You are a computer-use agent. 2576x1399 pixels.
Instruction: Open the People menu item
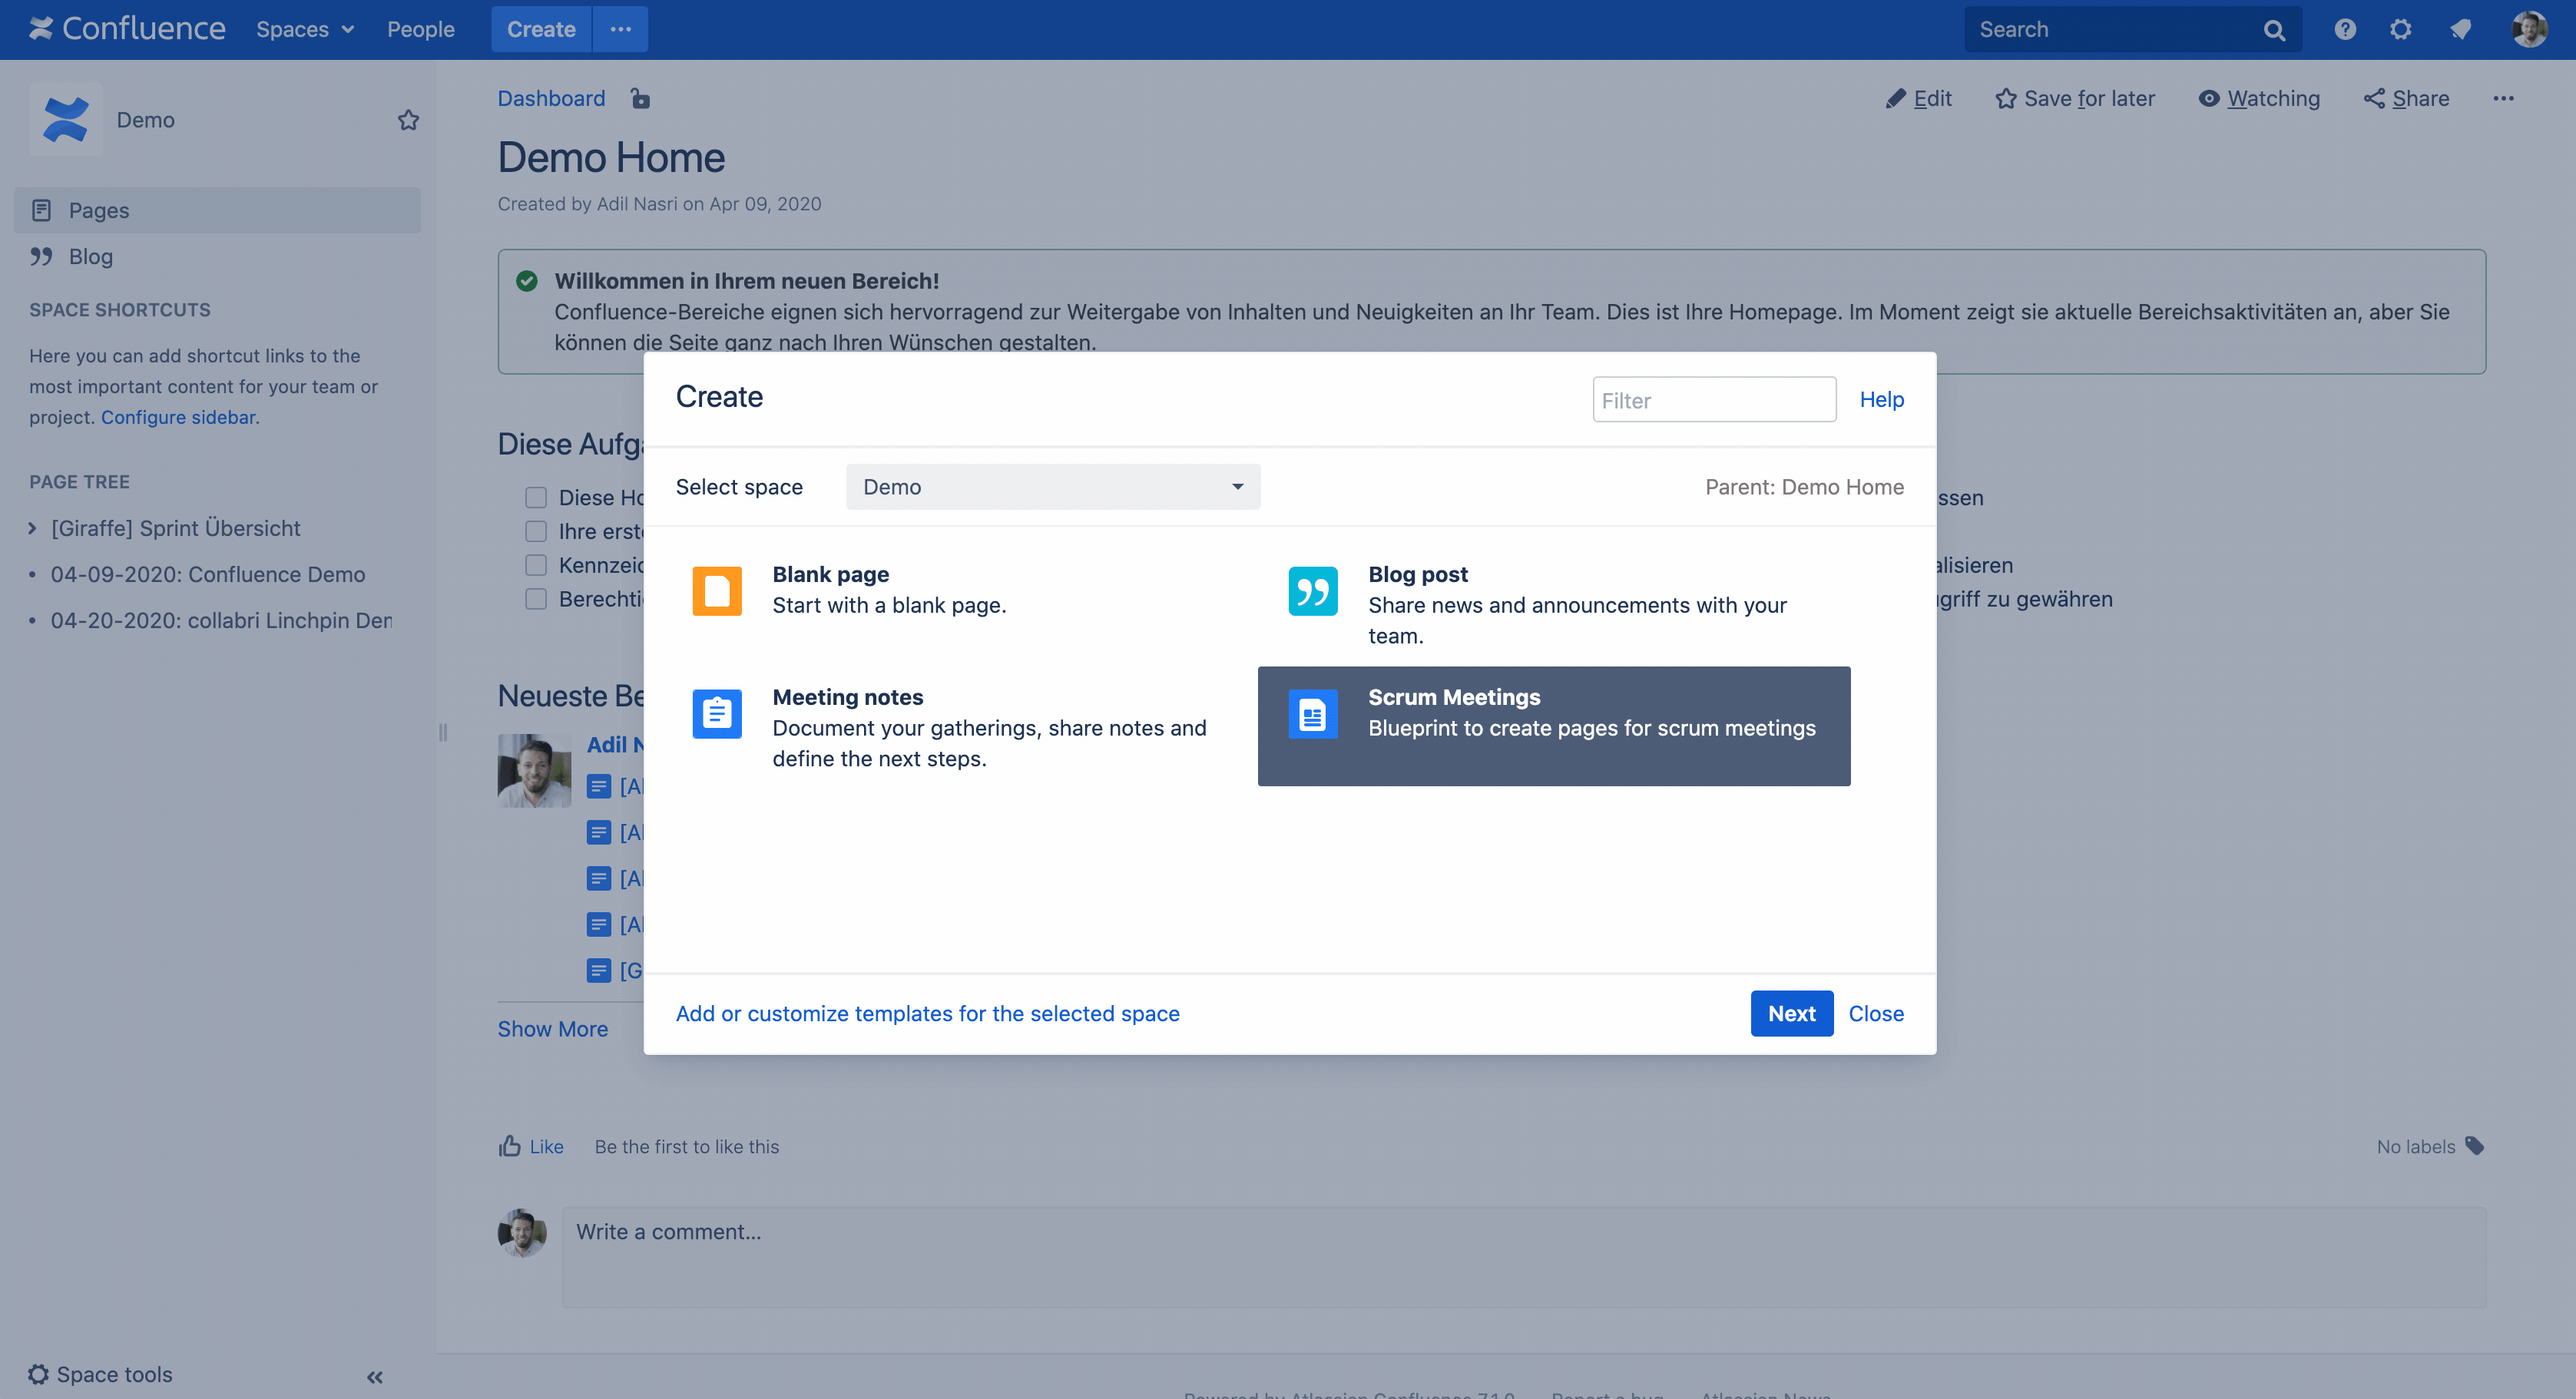pyautogui.click(x=421, y=29)
